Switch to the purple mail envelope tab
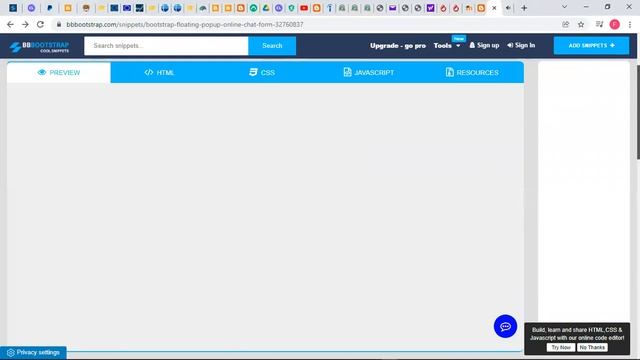This screenshot has width=640, height=360. point(393,8)
